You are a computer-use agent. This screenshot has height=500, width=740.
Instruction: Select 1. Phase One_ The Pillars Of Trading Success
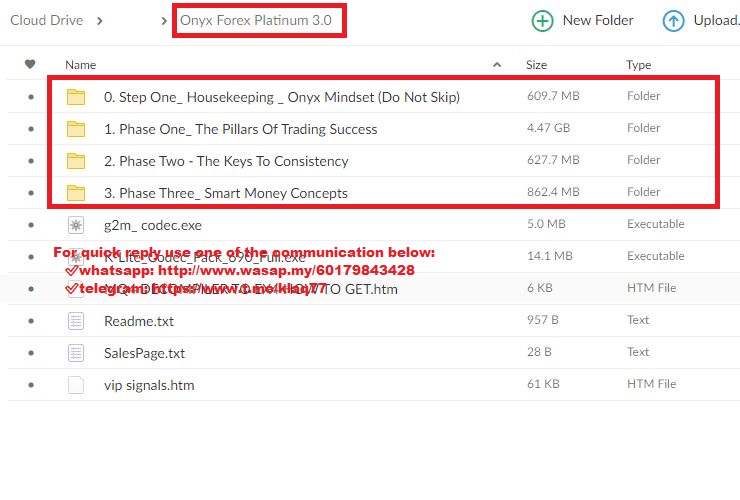(x=241, y=129)
